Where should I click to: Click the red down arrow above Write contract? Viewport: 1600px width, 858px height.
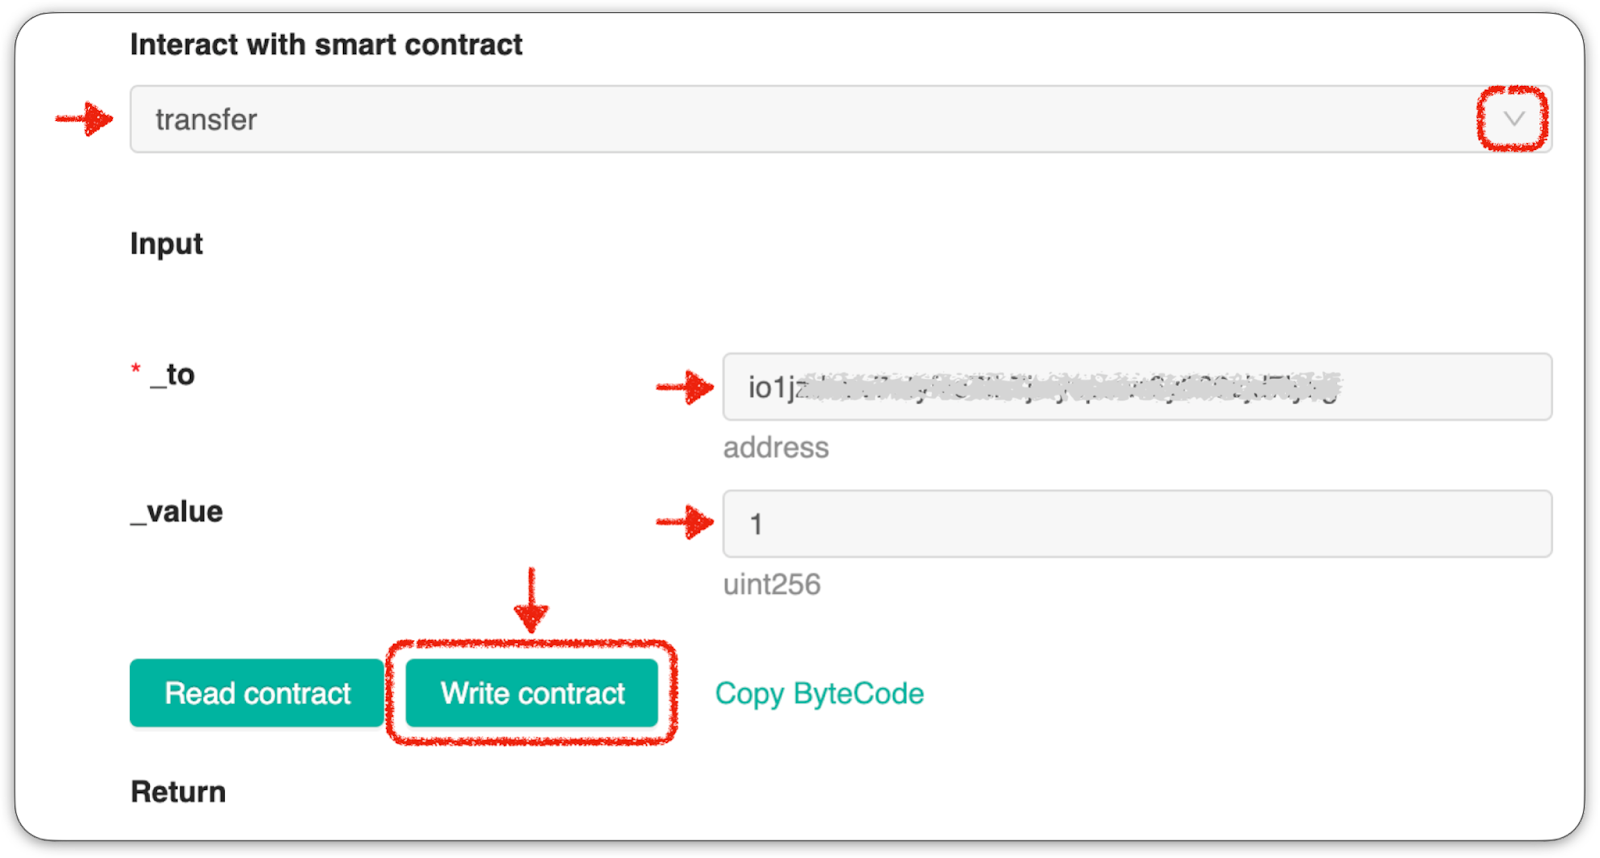[531, 600]
